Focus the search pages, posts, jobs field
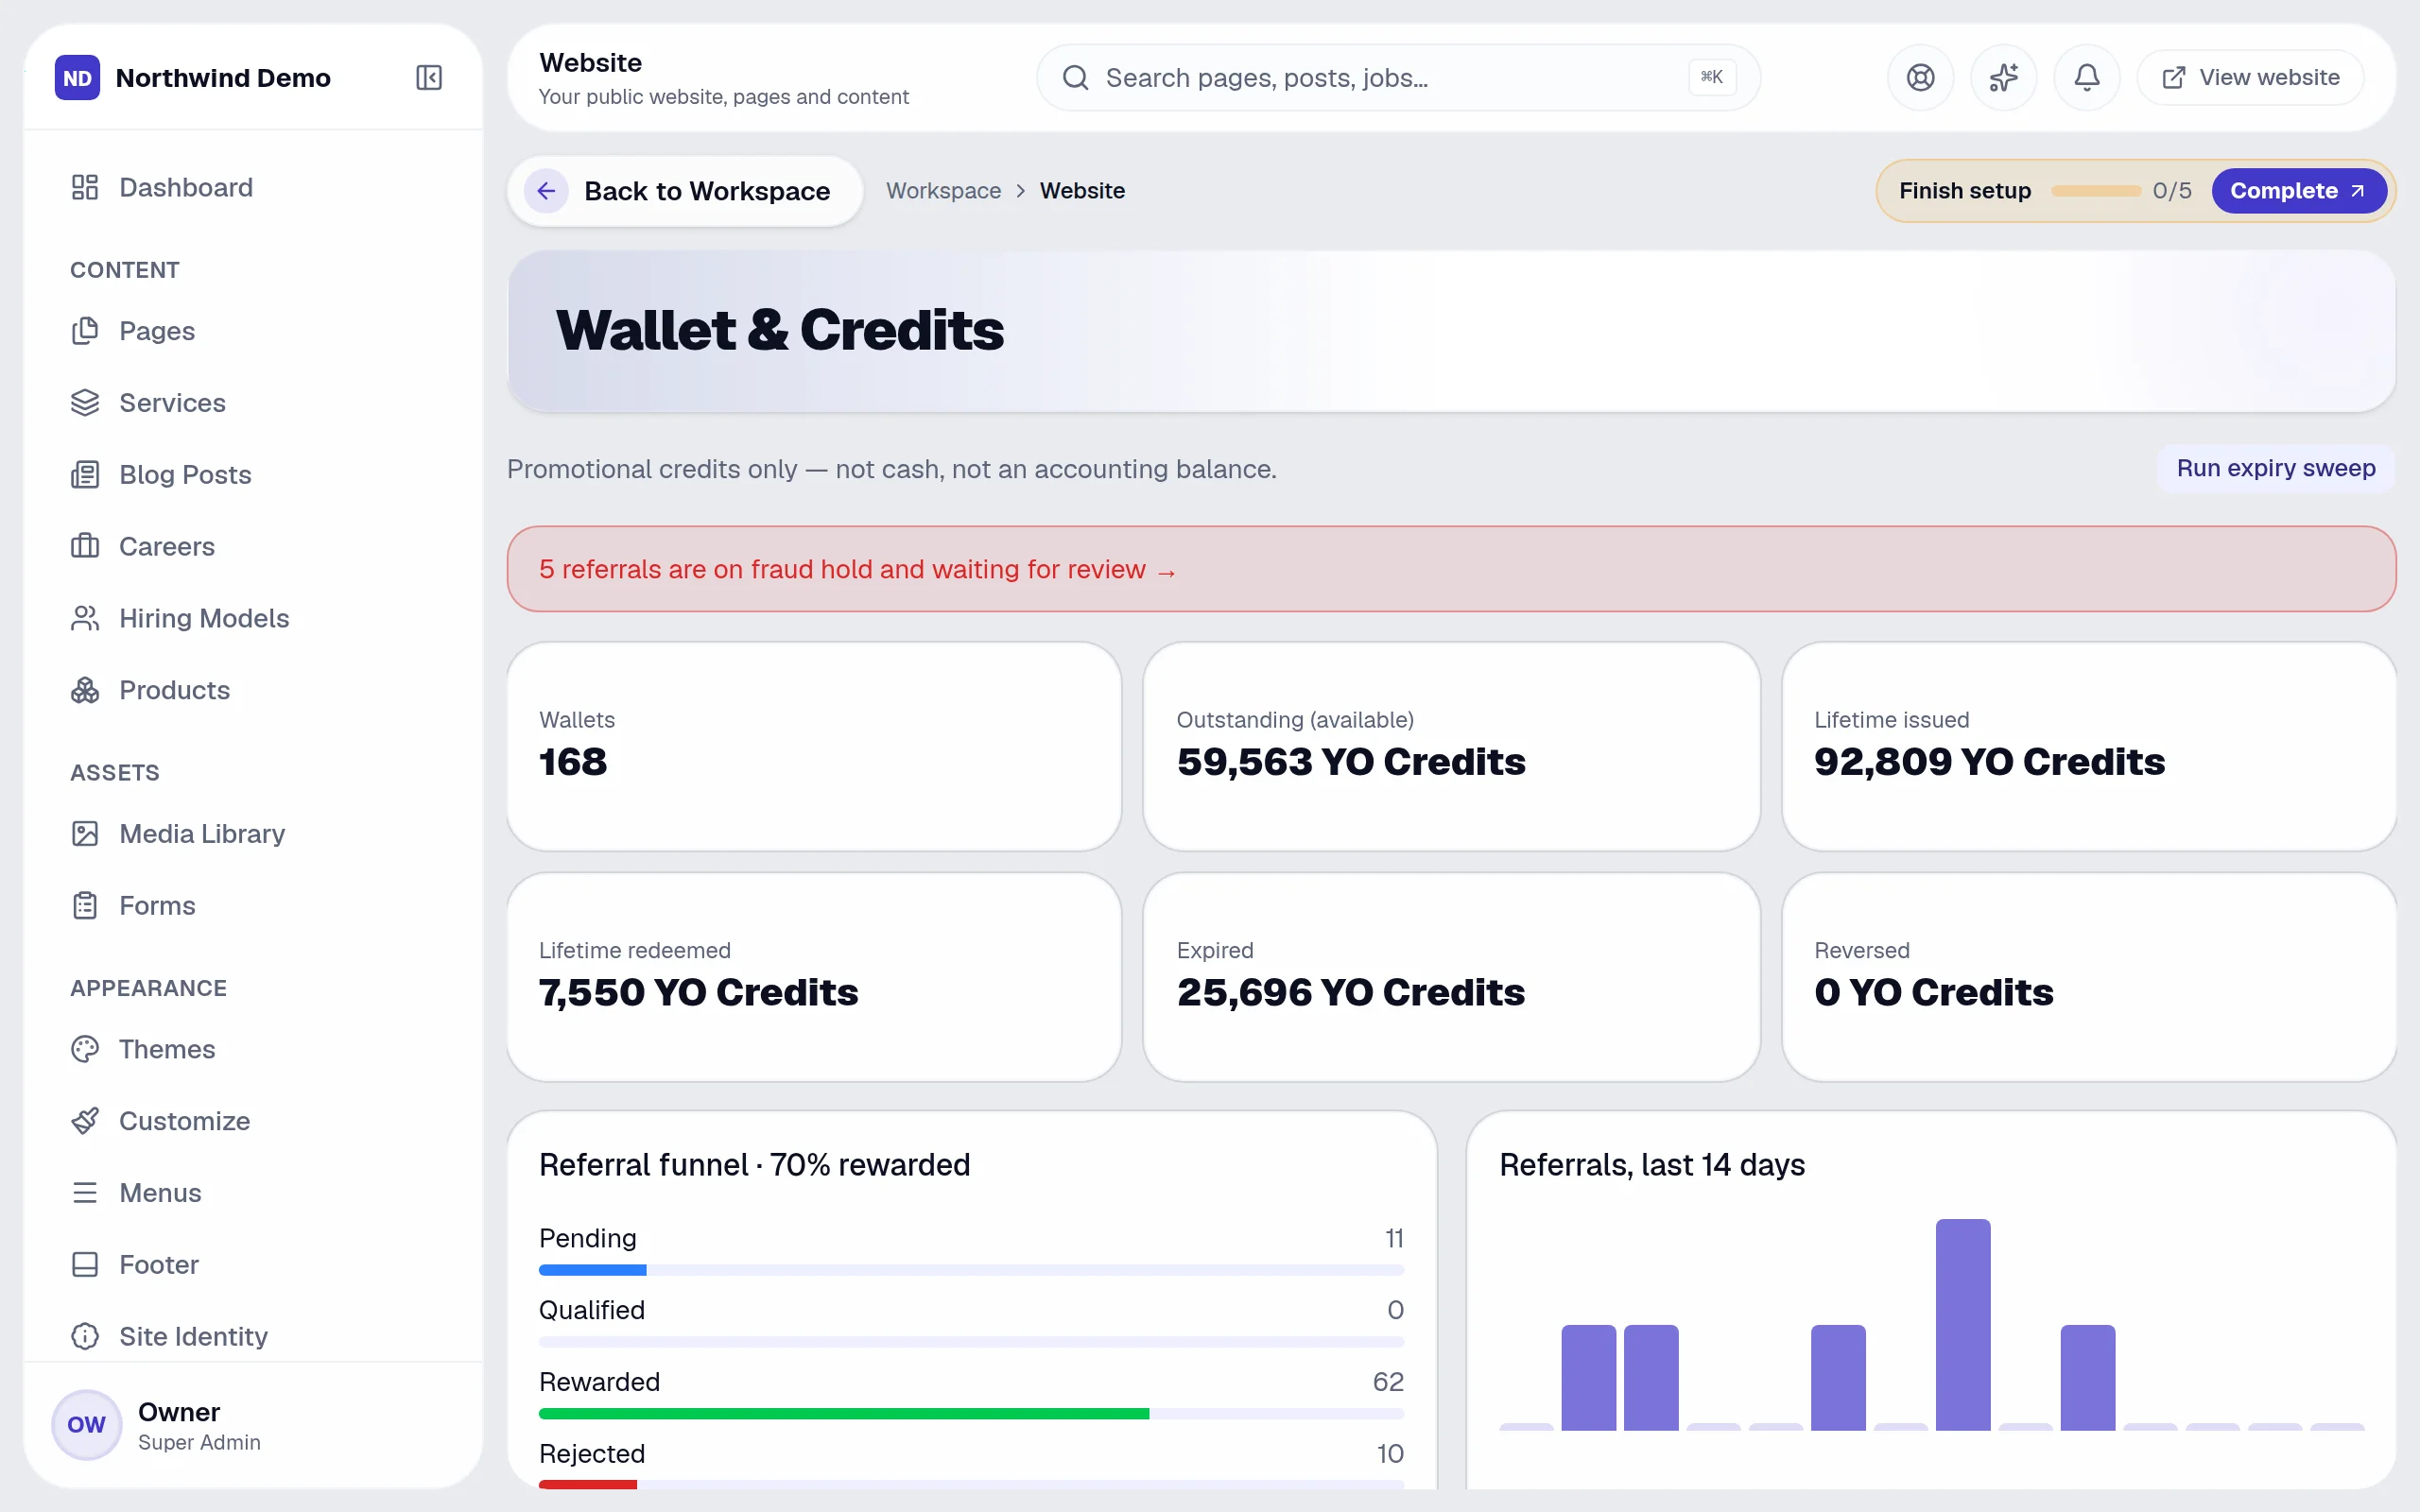The width and height of the screenshot is (2420, 1512). 1398,77
